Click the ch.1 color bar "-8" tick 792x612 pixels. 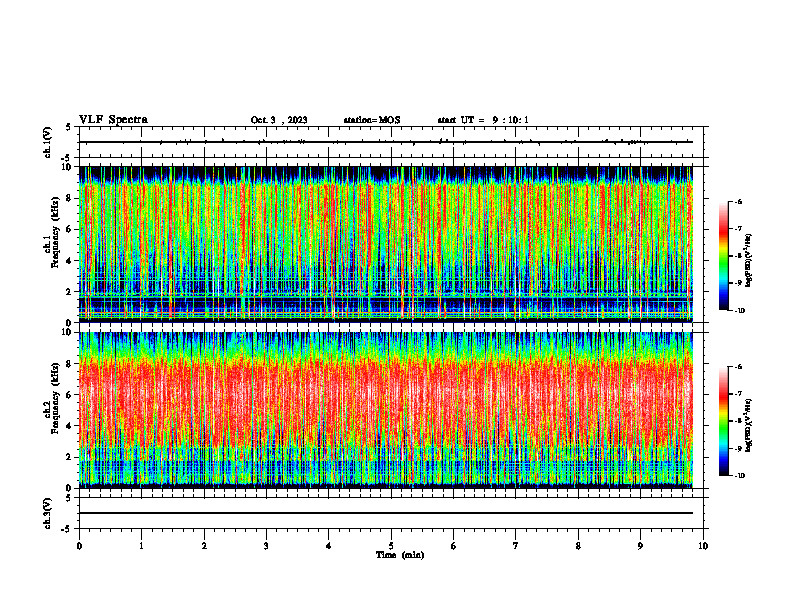738,256
